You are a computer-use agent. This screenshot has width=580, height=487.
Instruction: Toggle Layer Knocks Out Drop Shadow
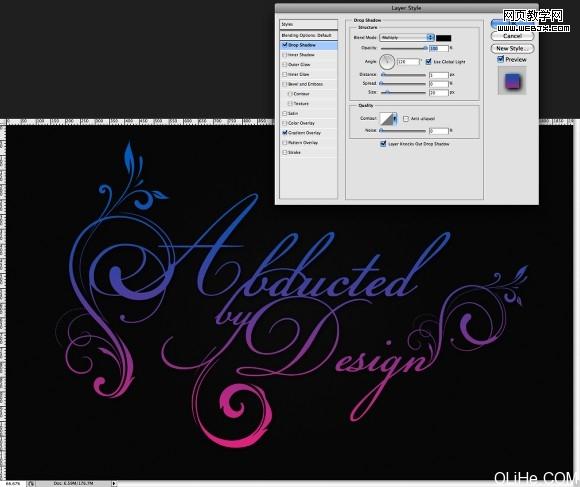383,143
